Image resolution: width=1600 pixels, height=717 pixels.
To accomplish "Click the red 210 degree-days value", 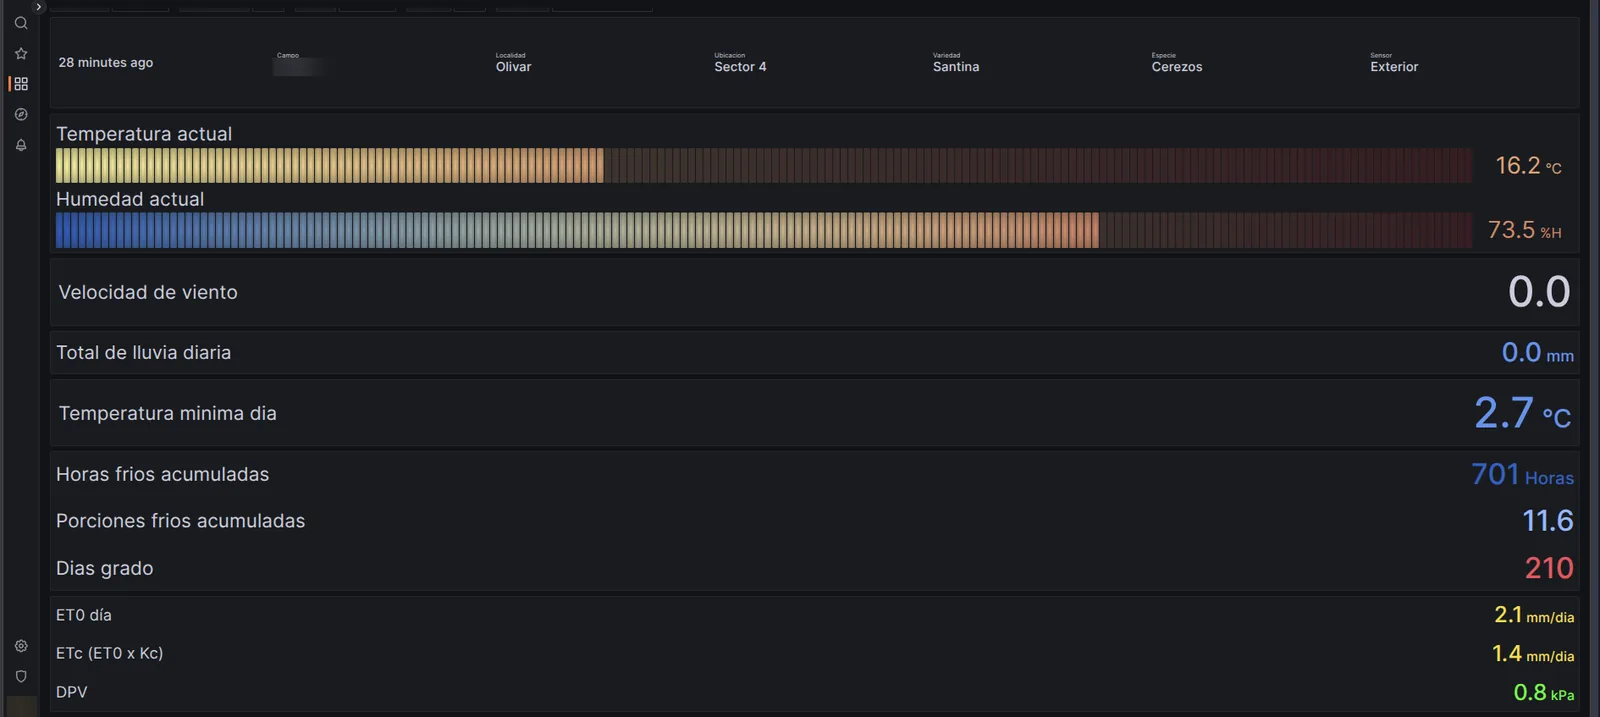I will pyautogui.click(x=1549, y=568).
